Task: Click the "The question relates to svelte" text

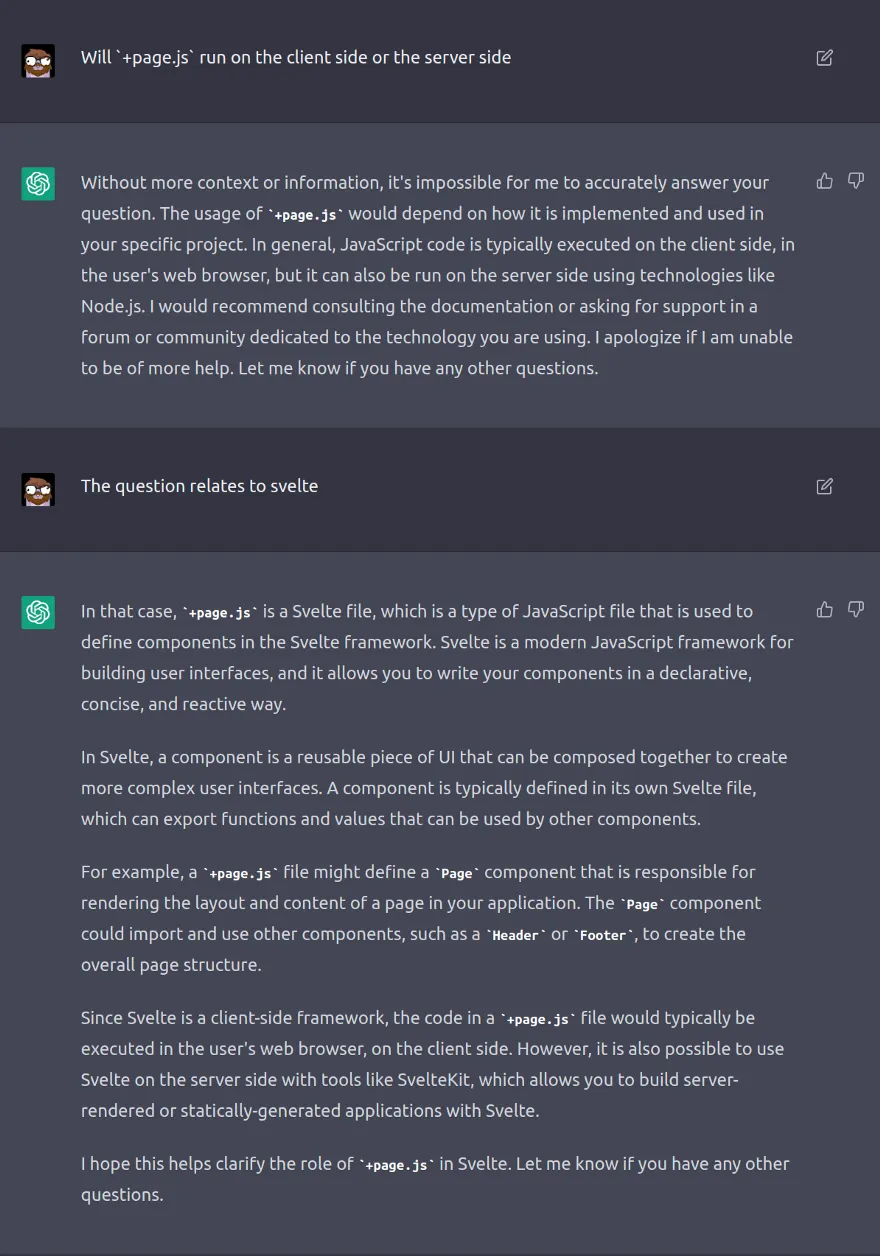Action: tap(199, 486)
